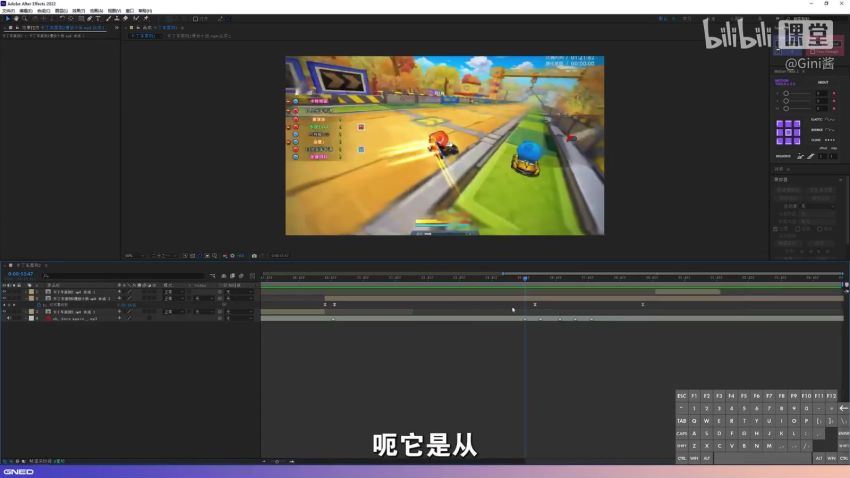Toggle visibility eye of layer 2

point(5,298)
